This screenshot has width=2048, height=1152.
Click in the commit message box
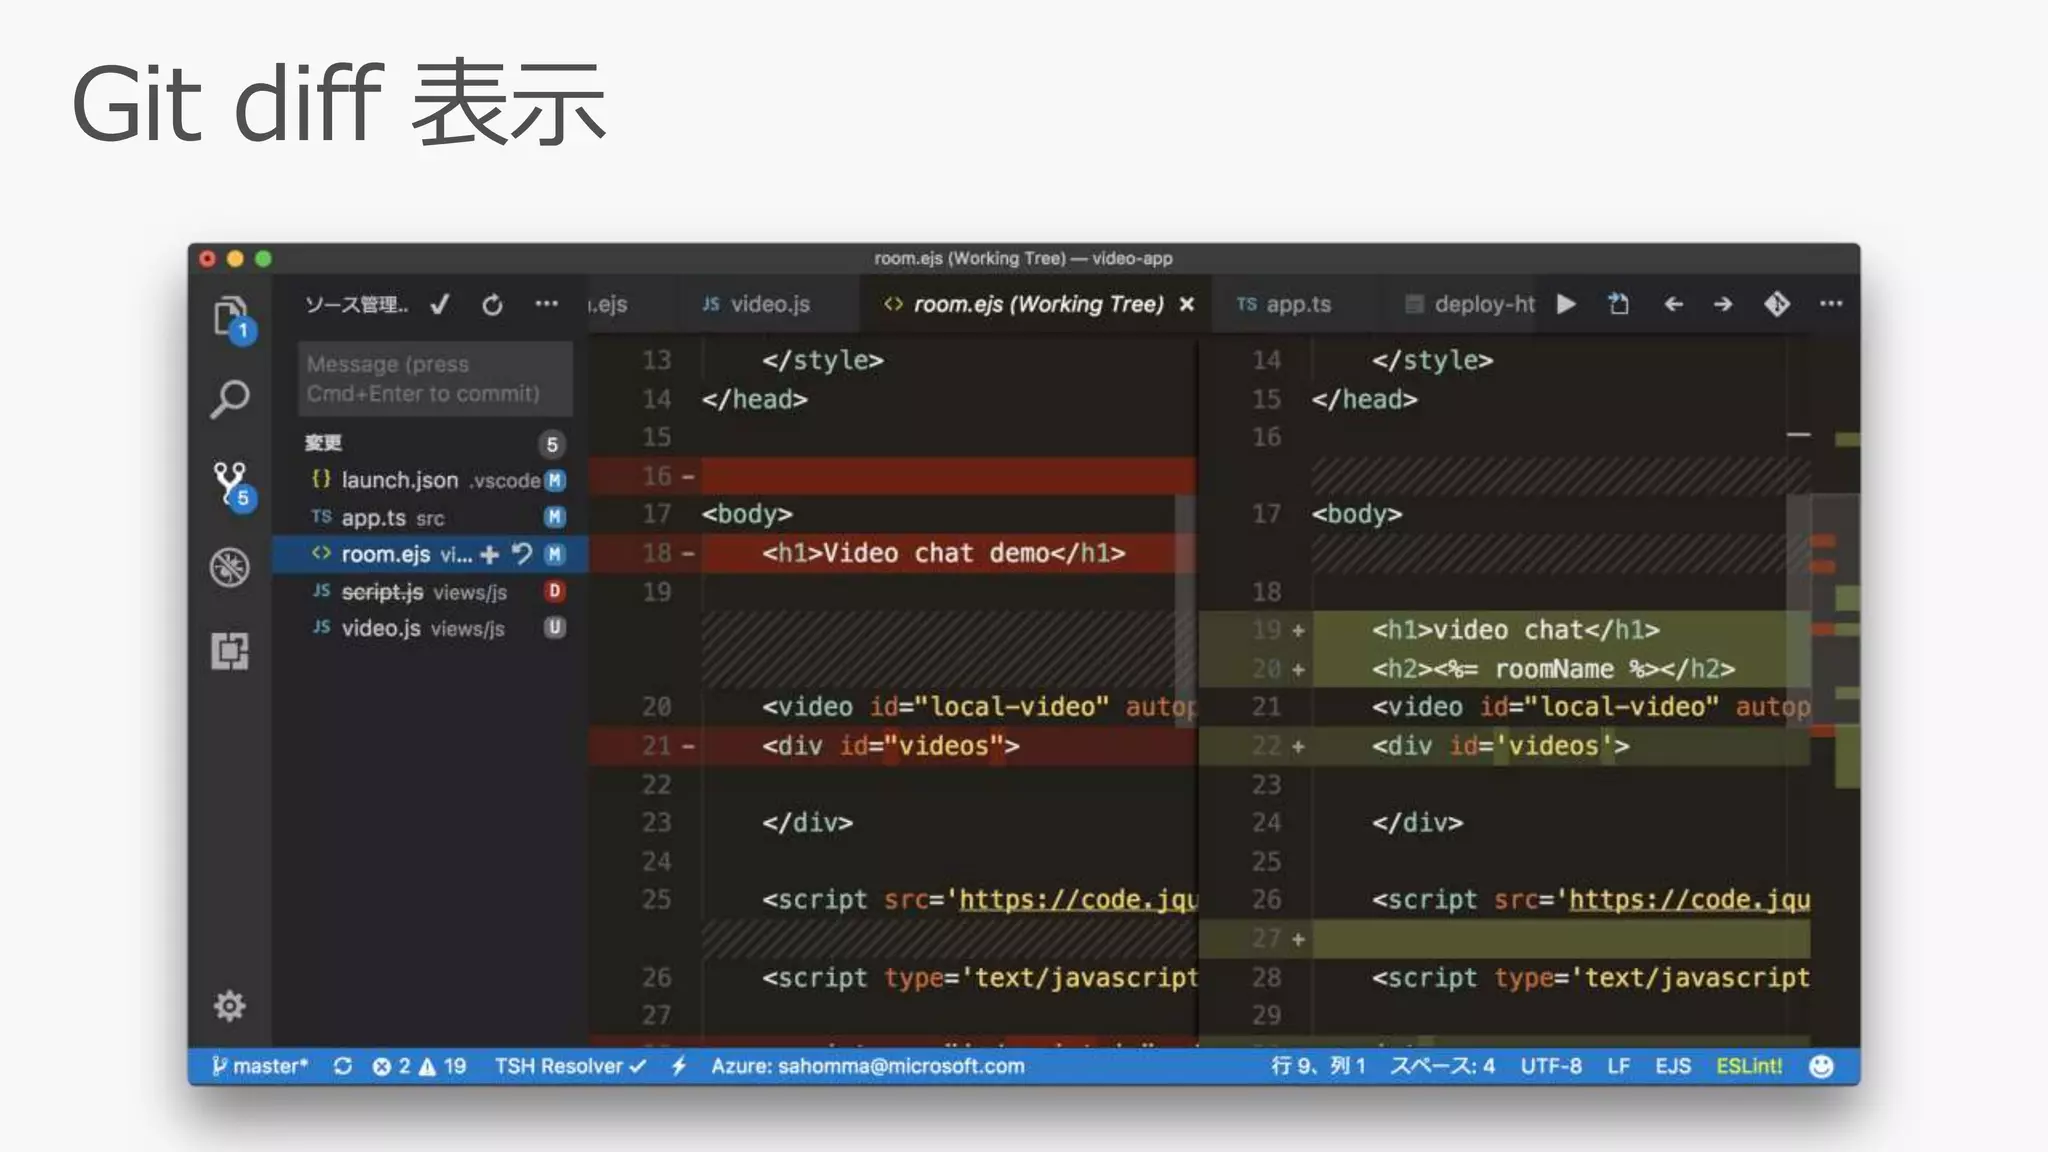coord(434,379)
